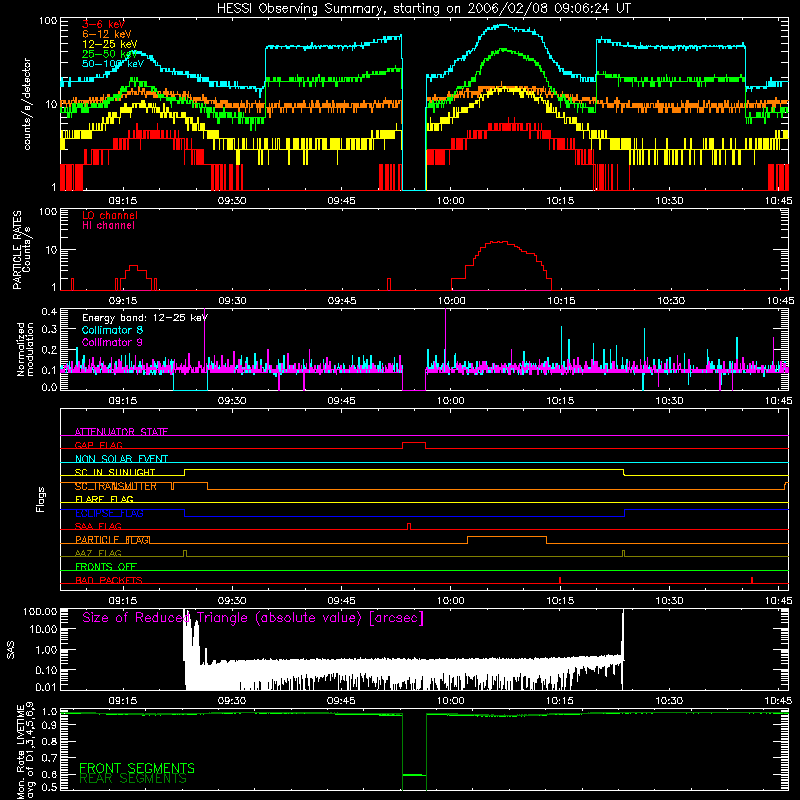Click the magenta Collimator 9 spike near 09:59

[x=445, y=337]
